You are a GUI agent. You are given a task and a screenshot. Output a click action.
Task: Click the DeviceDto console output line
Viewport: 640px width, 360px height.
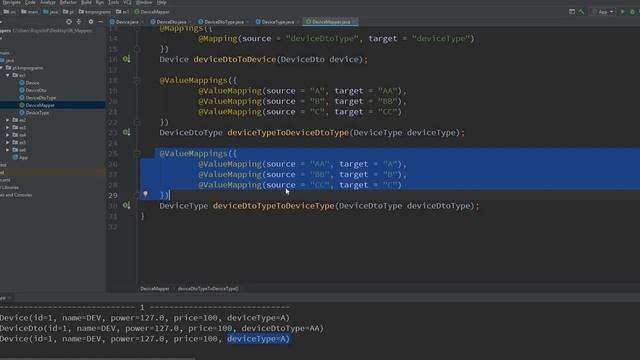(x=162, y=328)
